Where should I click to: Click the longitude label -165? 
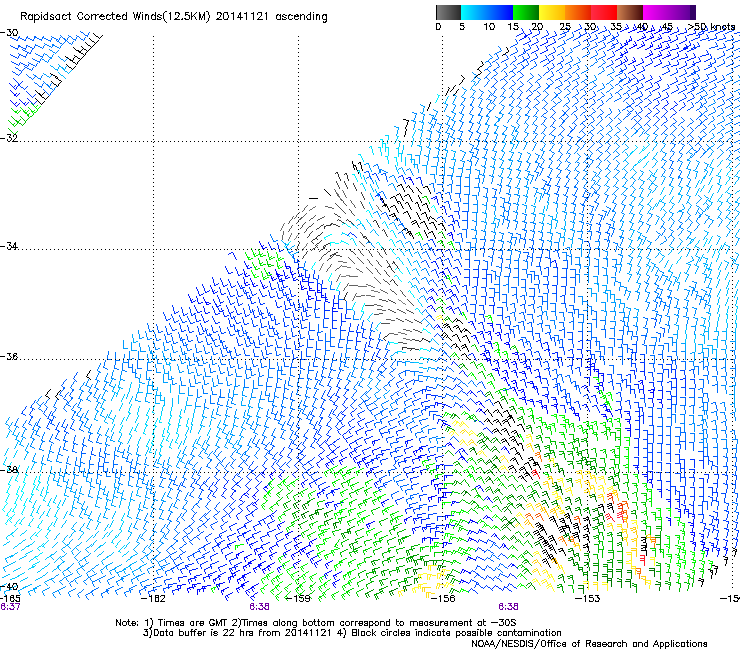(10, 598)
